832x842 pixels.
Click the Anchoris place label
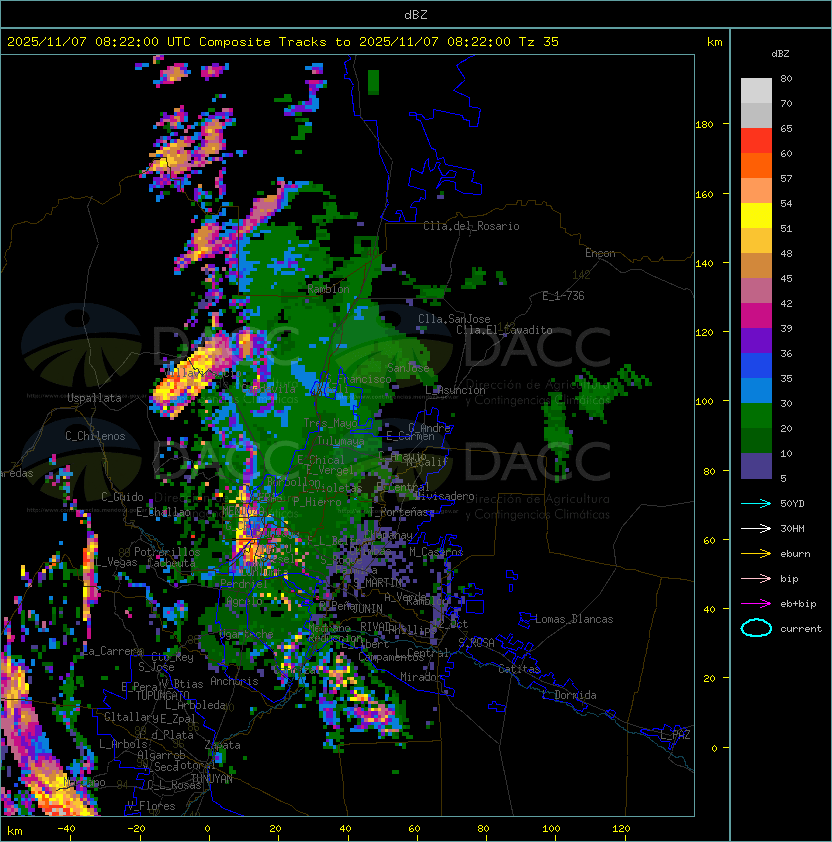click(234, 681)
